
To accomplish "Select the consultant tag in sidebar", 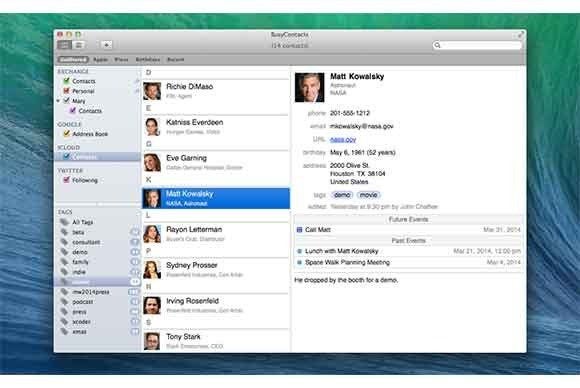I will coord(86,242).
